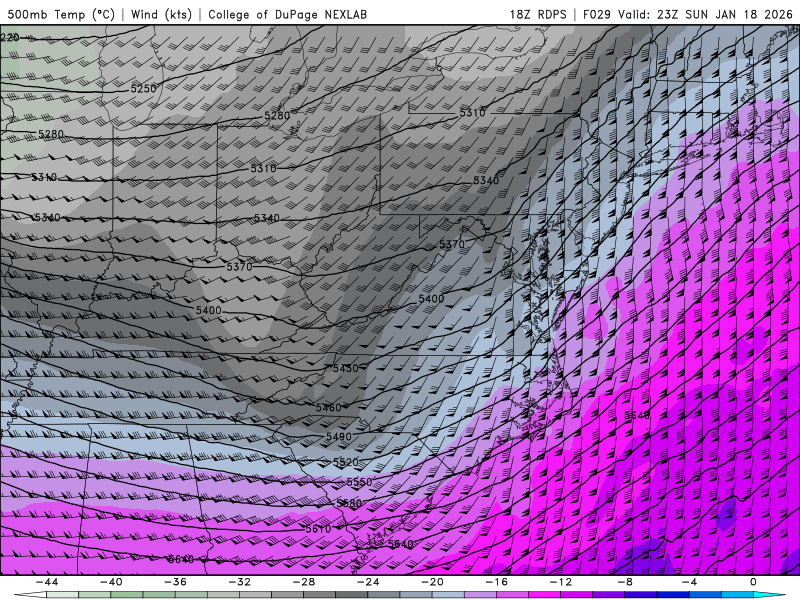Click the 5460 height contour label
The image size is (800, 600).
pos(328,407)
